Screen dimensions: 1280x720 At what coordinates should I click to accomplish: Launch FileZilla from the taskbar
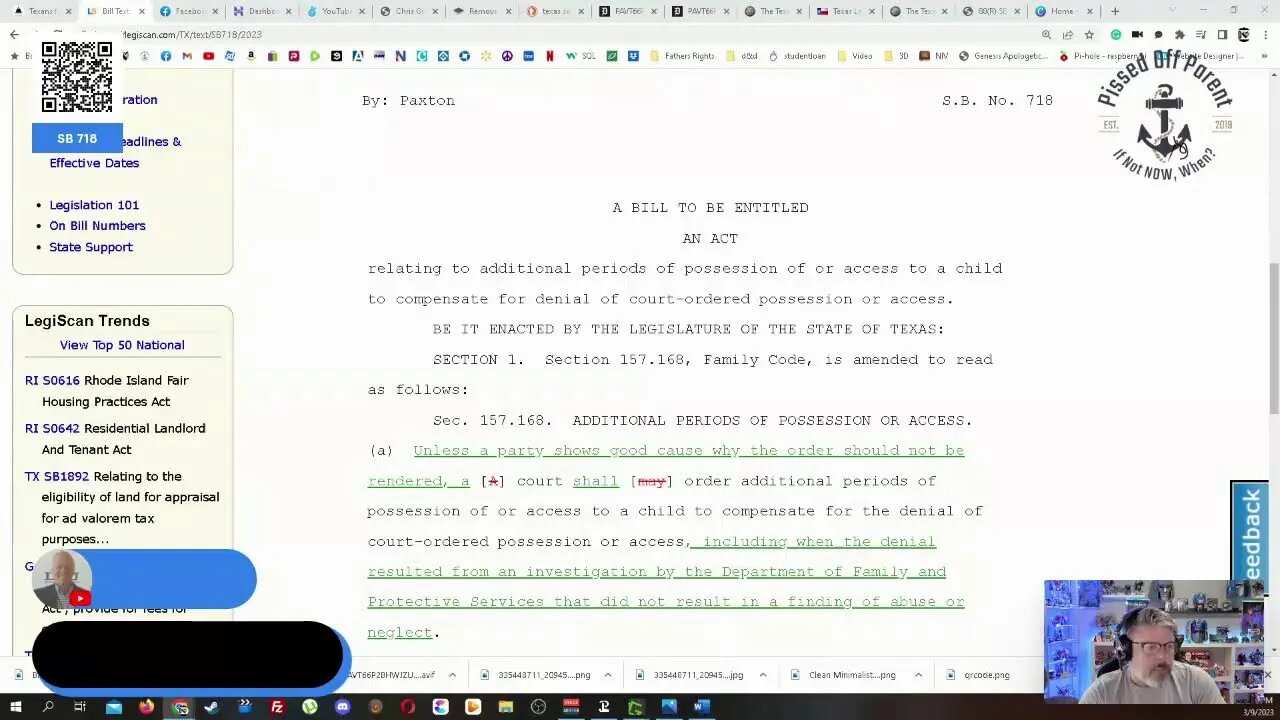pos(277,707)
